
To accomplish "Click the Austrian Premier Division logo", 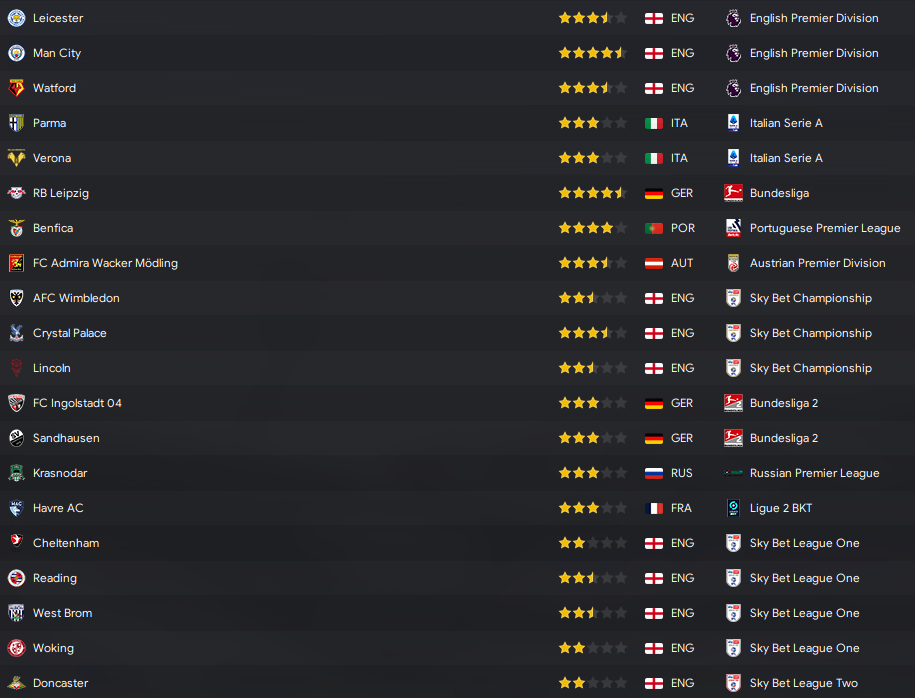I will click(x=733, y=263).
